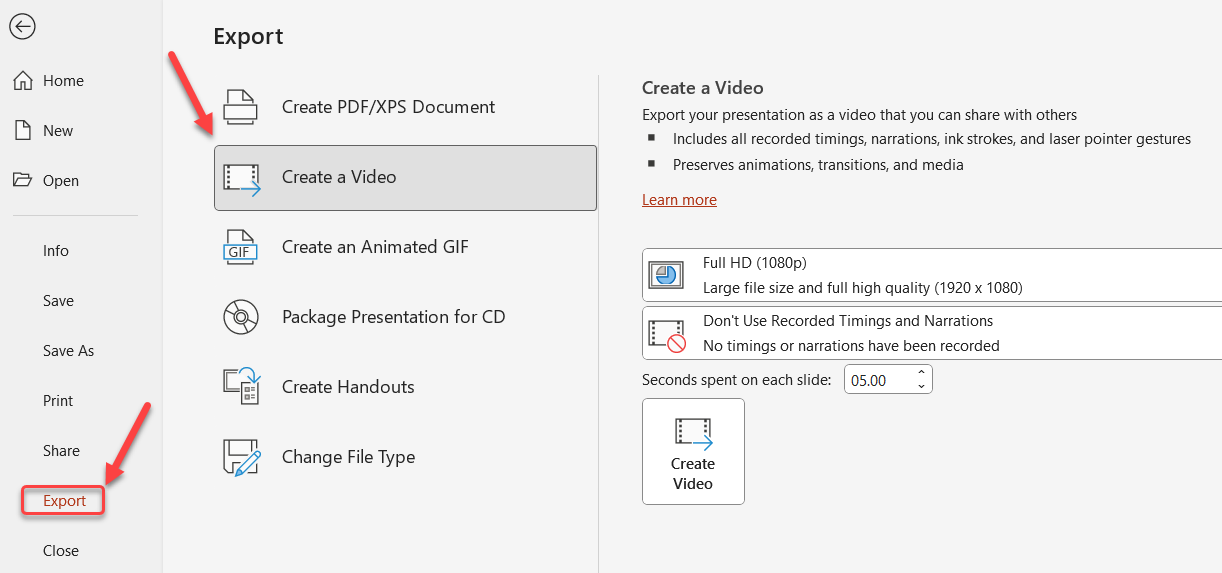The image size is (1222, 573).
Task: Click the New blank page icon
Action: (x=22, y=131)
